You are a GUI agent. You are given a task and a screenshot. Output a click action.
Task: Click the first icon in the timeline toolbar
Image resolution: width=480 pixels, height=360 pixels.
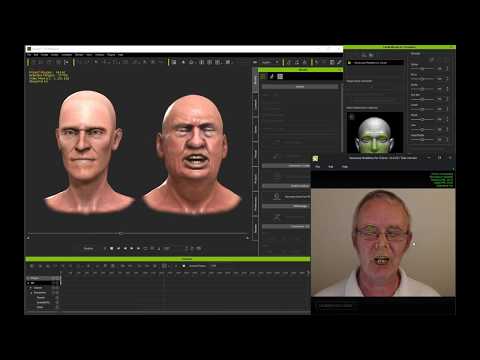[32, 266]
